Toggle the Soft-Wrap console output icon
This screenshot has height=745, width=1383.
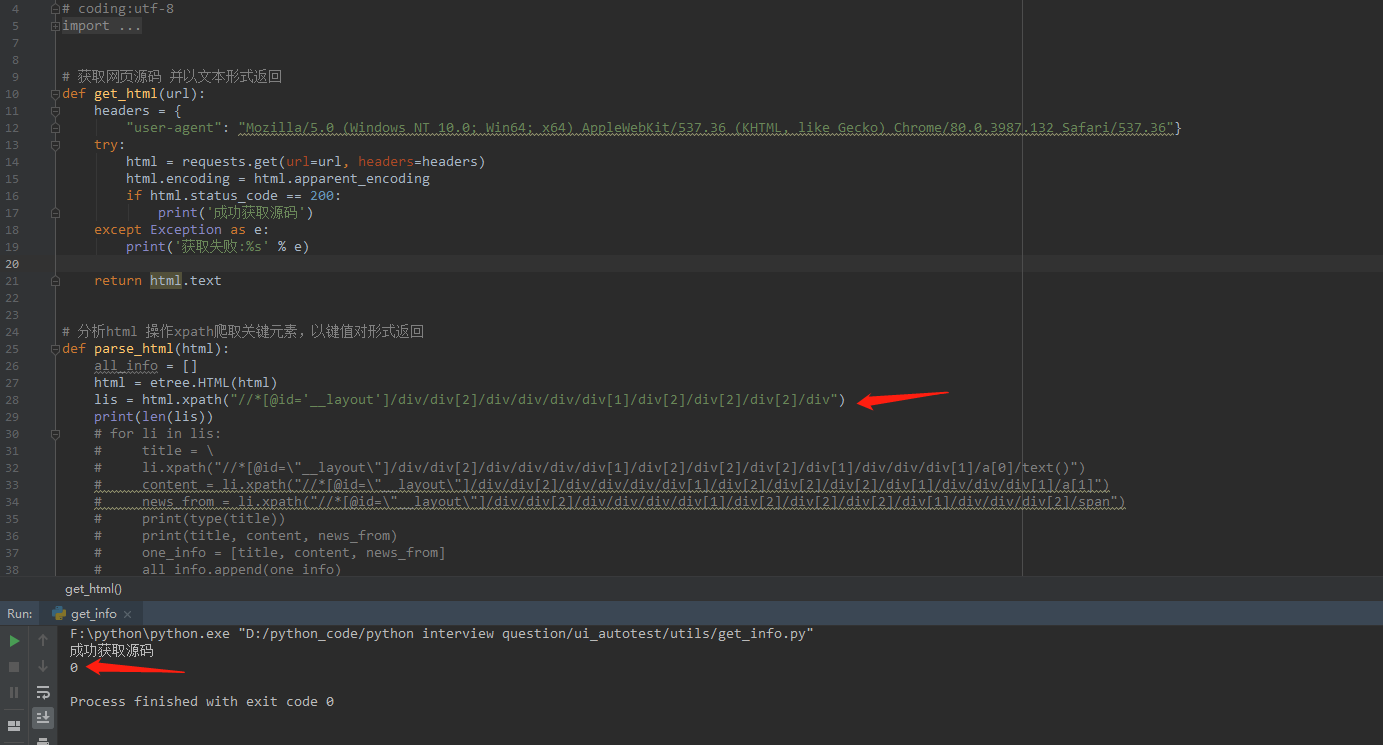pyautogui.click(x=42, y=691)
